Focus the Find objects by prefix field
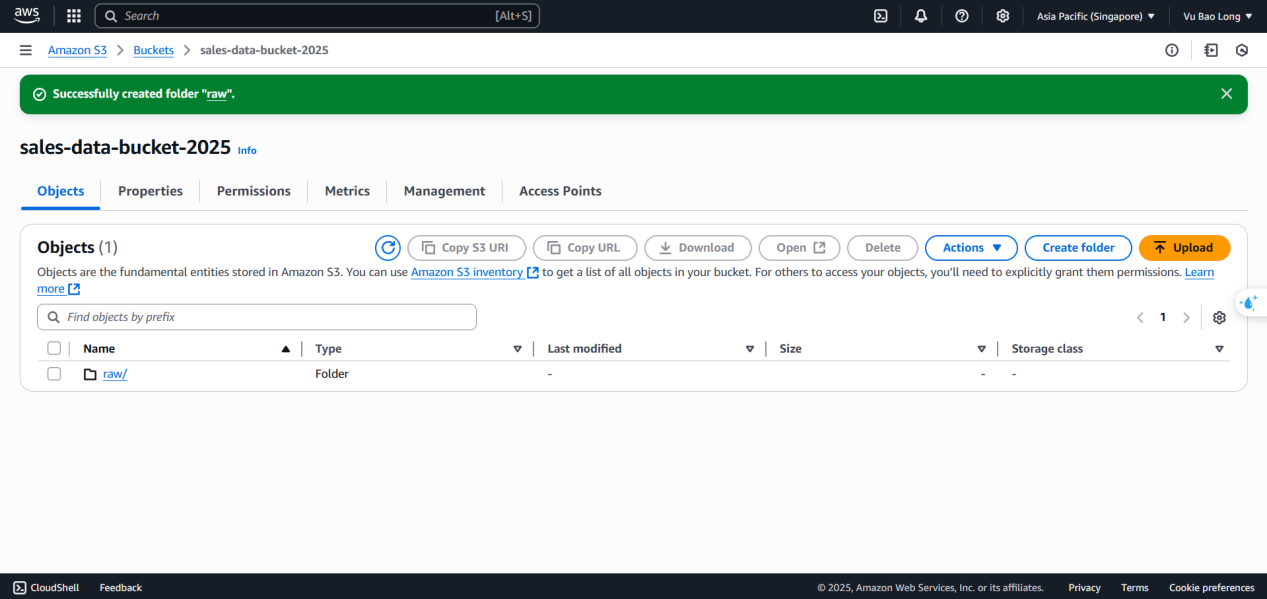The image size is (1267, 599). [257, 317]
